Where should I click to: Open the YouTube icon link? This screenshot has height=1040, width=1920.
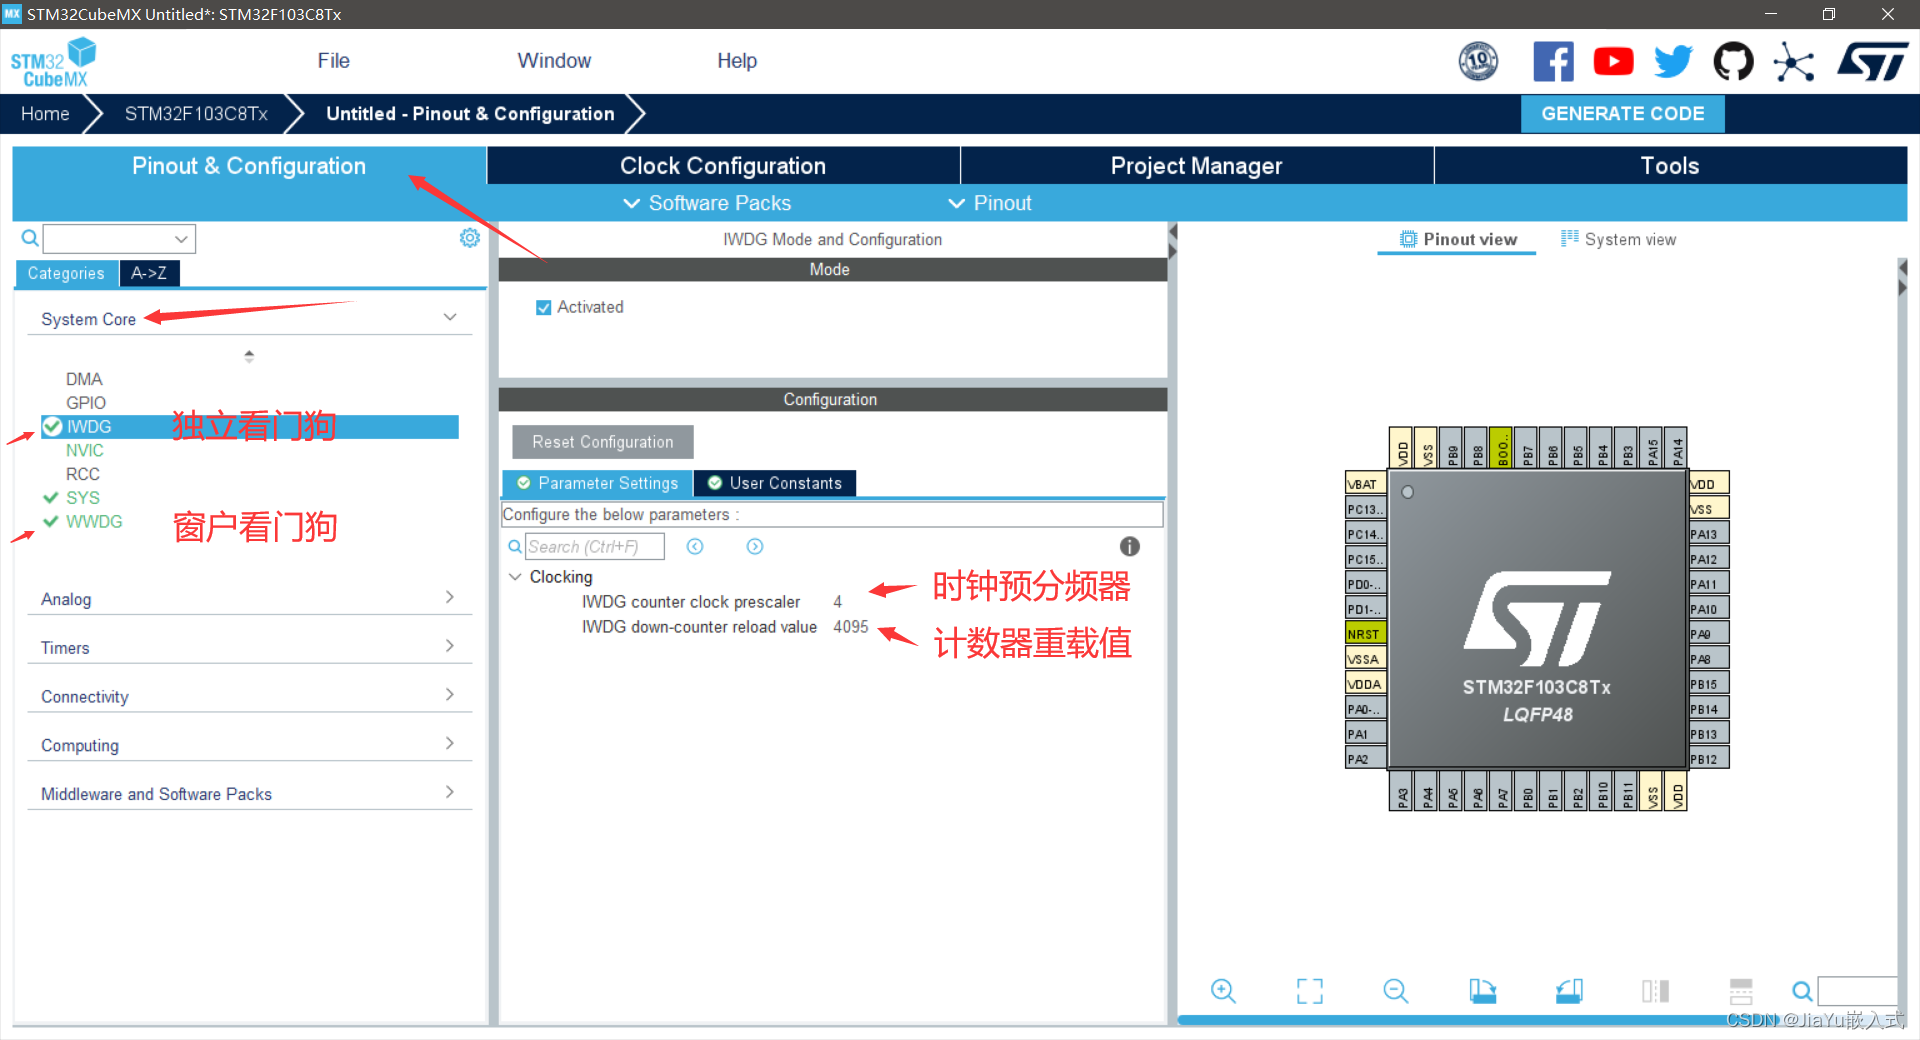point(1613,61)
